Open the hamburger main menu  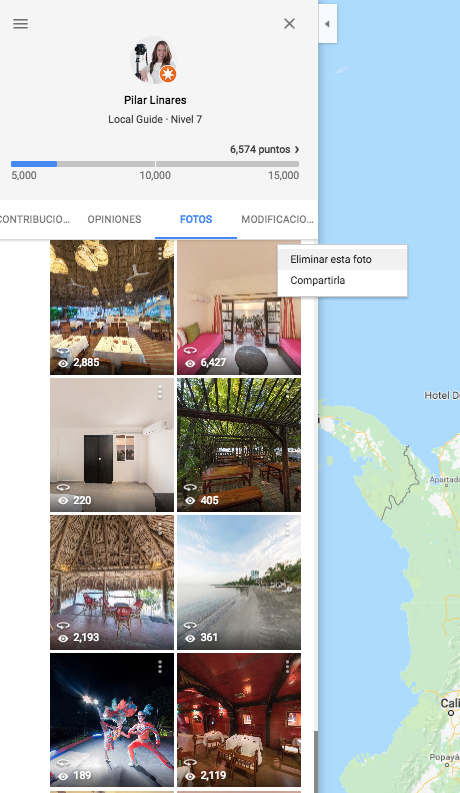20,24
